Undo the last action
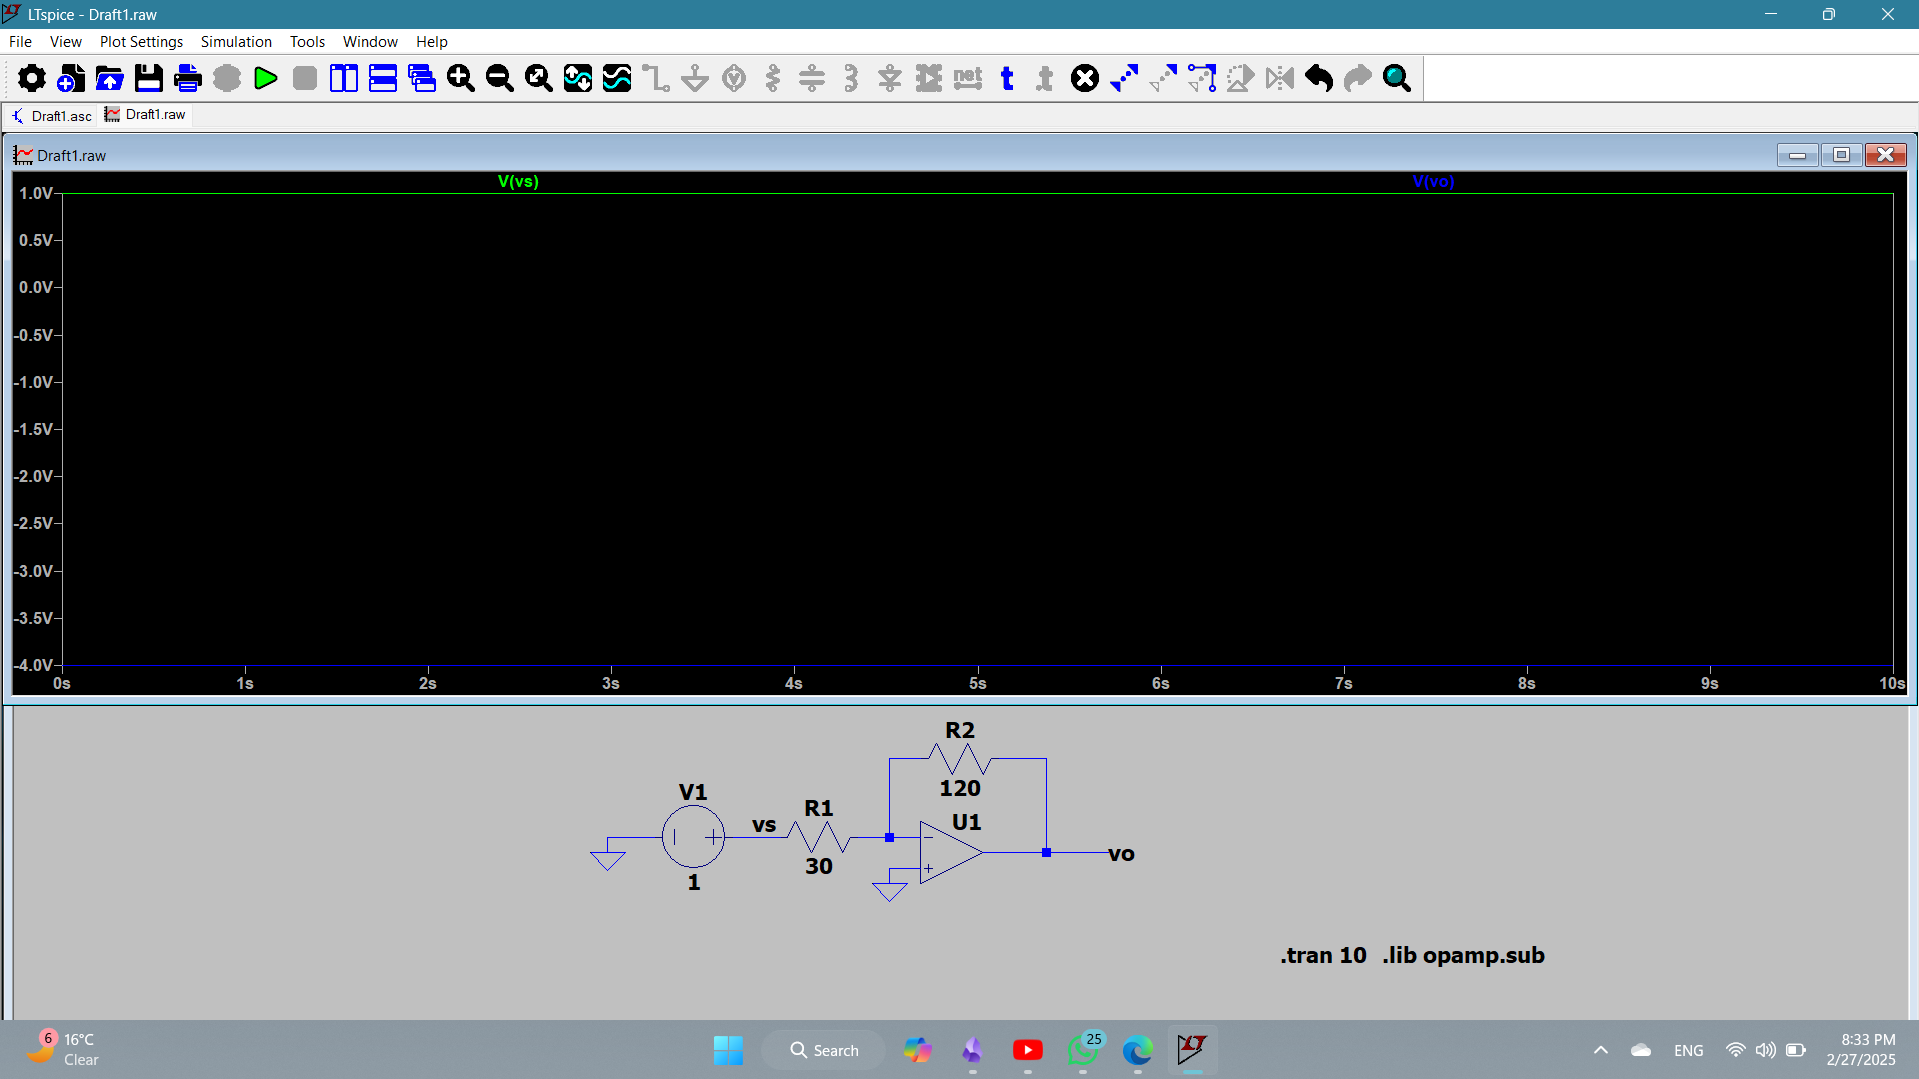The image size is (1919, 1079). (1319, 78)
